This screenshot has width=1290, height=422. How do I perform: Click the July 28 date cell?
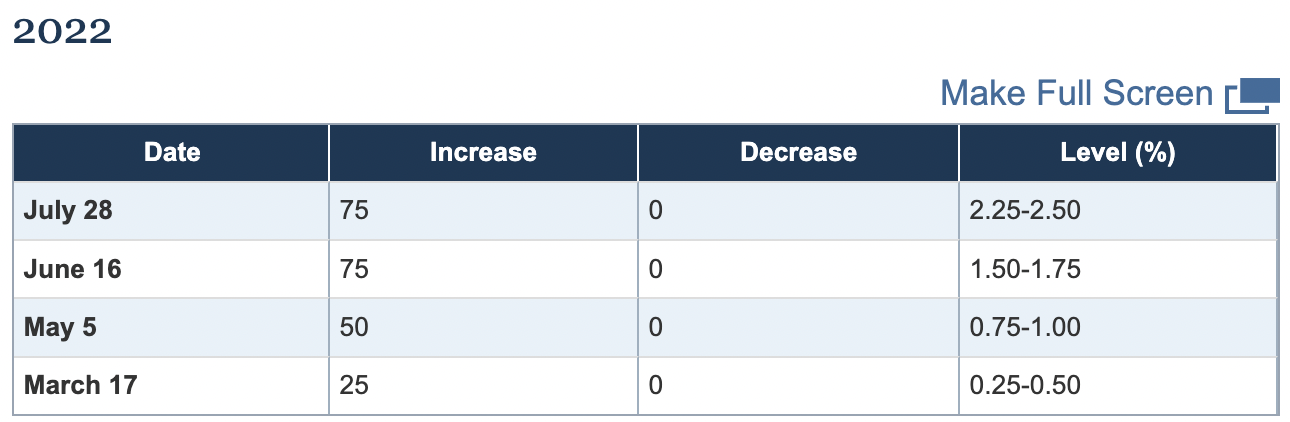(66, 211)
